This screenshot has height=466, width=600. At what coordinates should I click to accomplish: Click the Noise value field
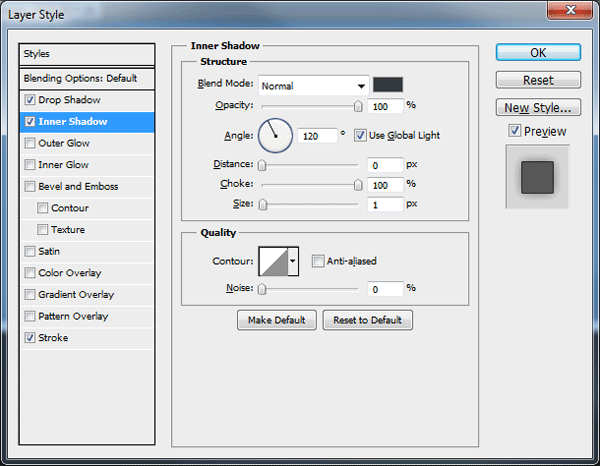(385, 289)
